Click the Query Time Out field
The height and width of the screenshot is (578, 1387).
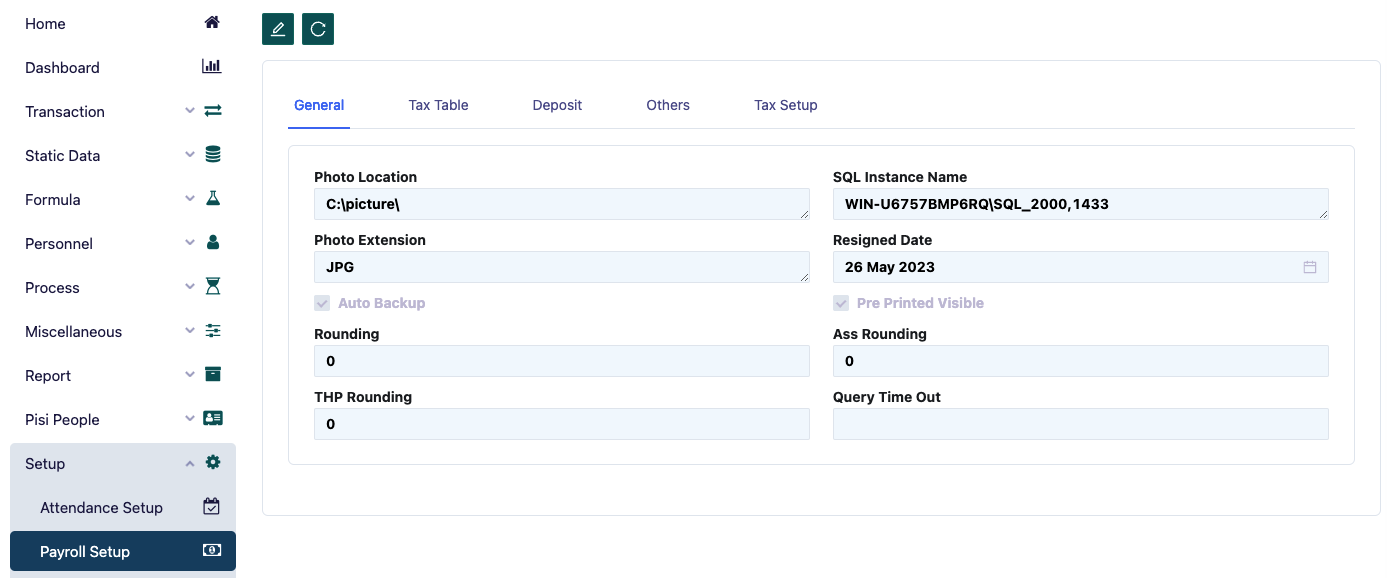1080,424
